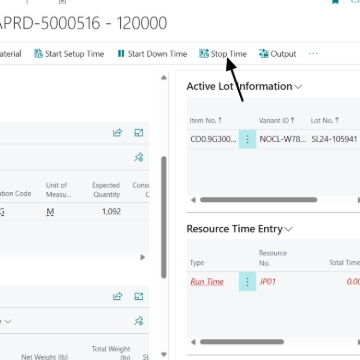
Task: Click the lower personalize pin icon
Action: (139, 321)
